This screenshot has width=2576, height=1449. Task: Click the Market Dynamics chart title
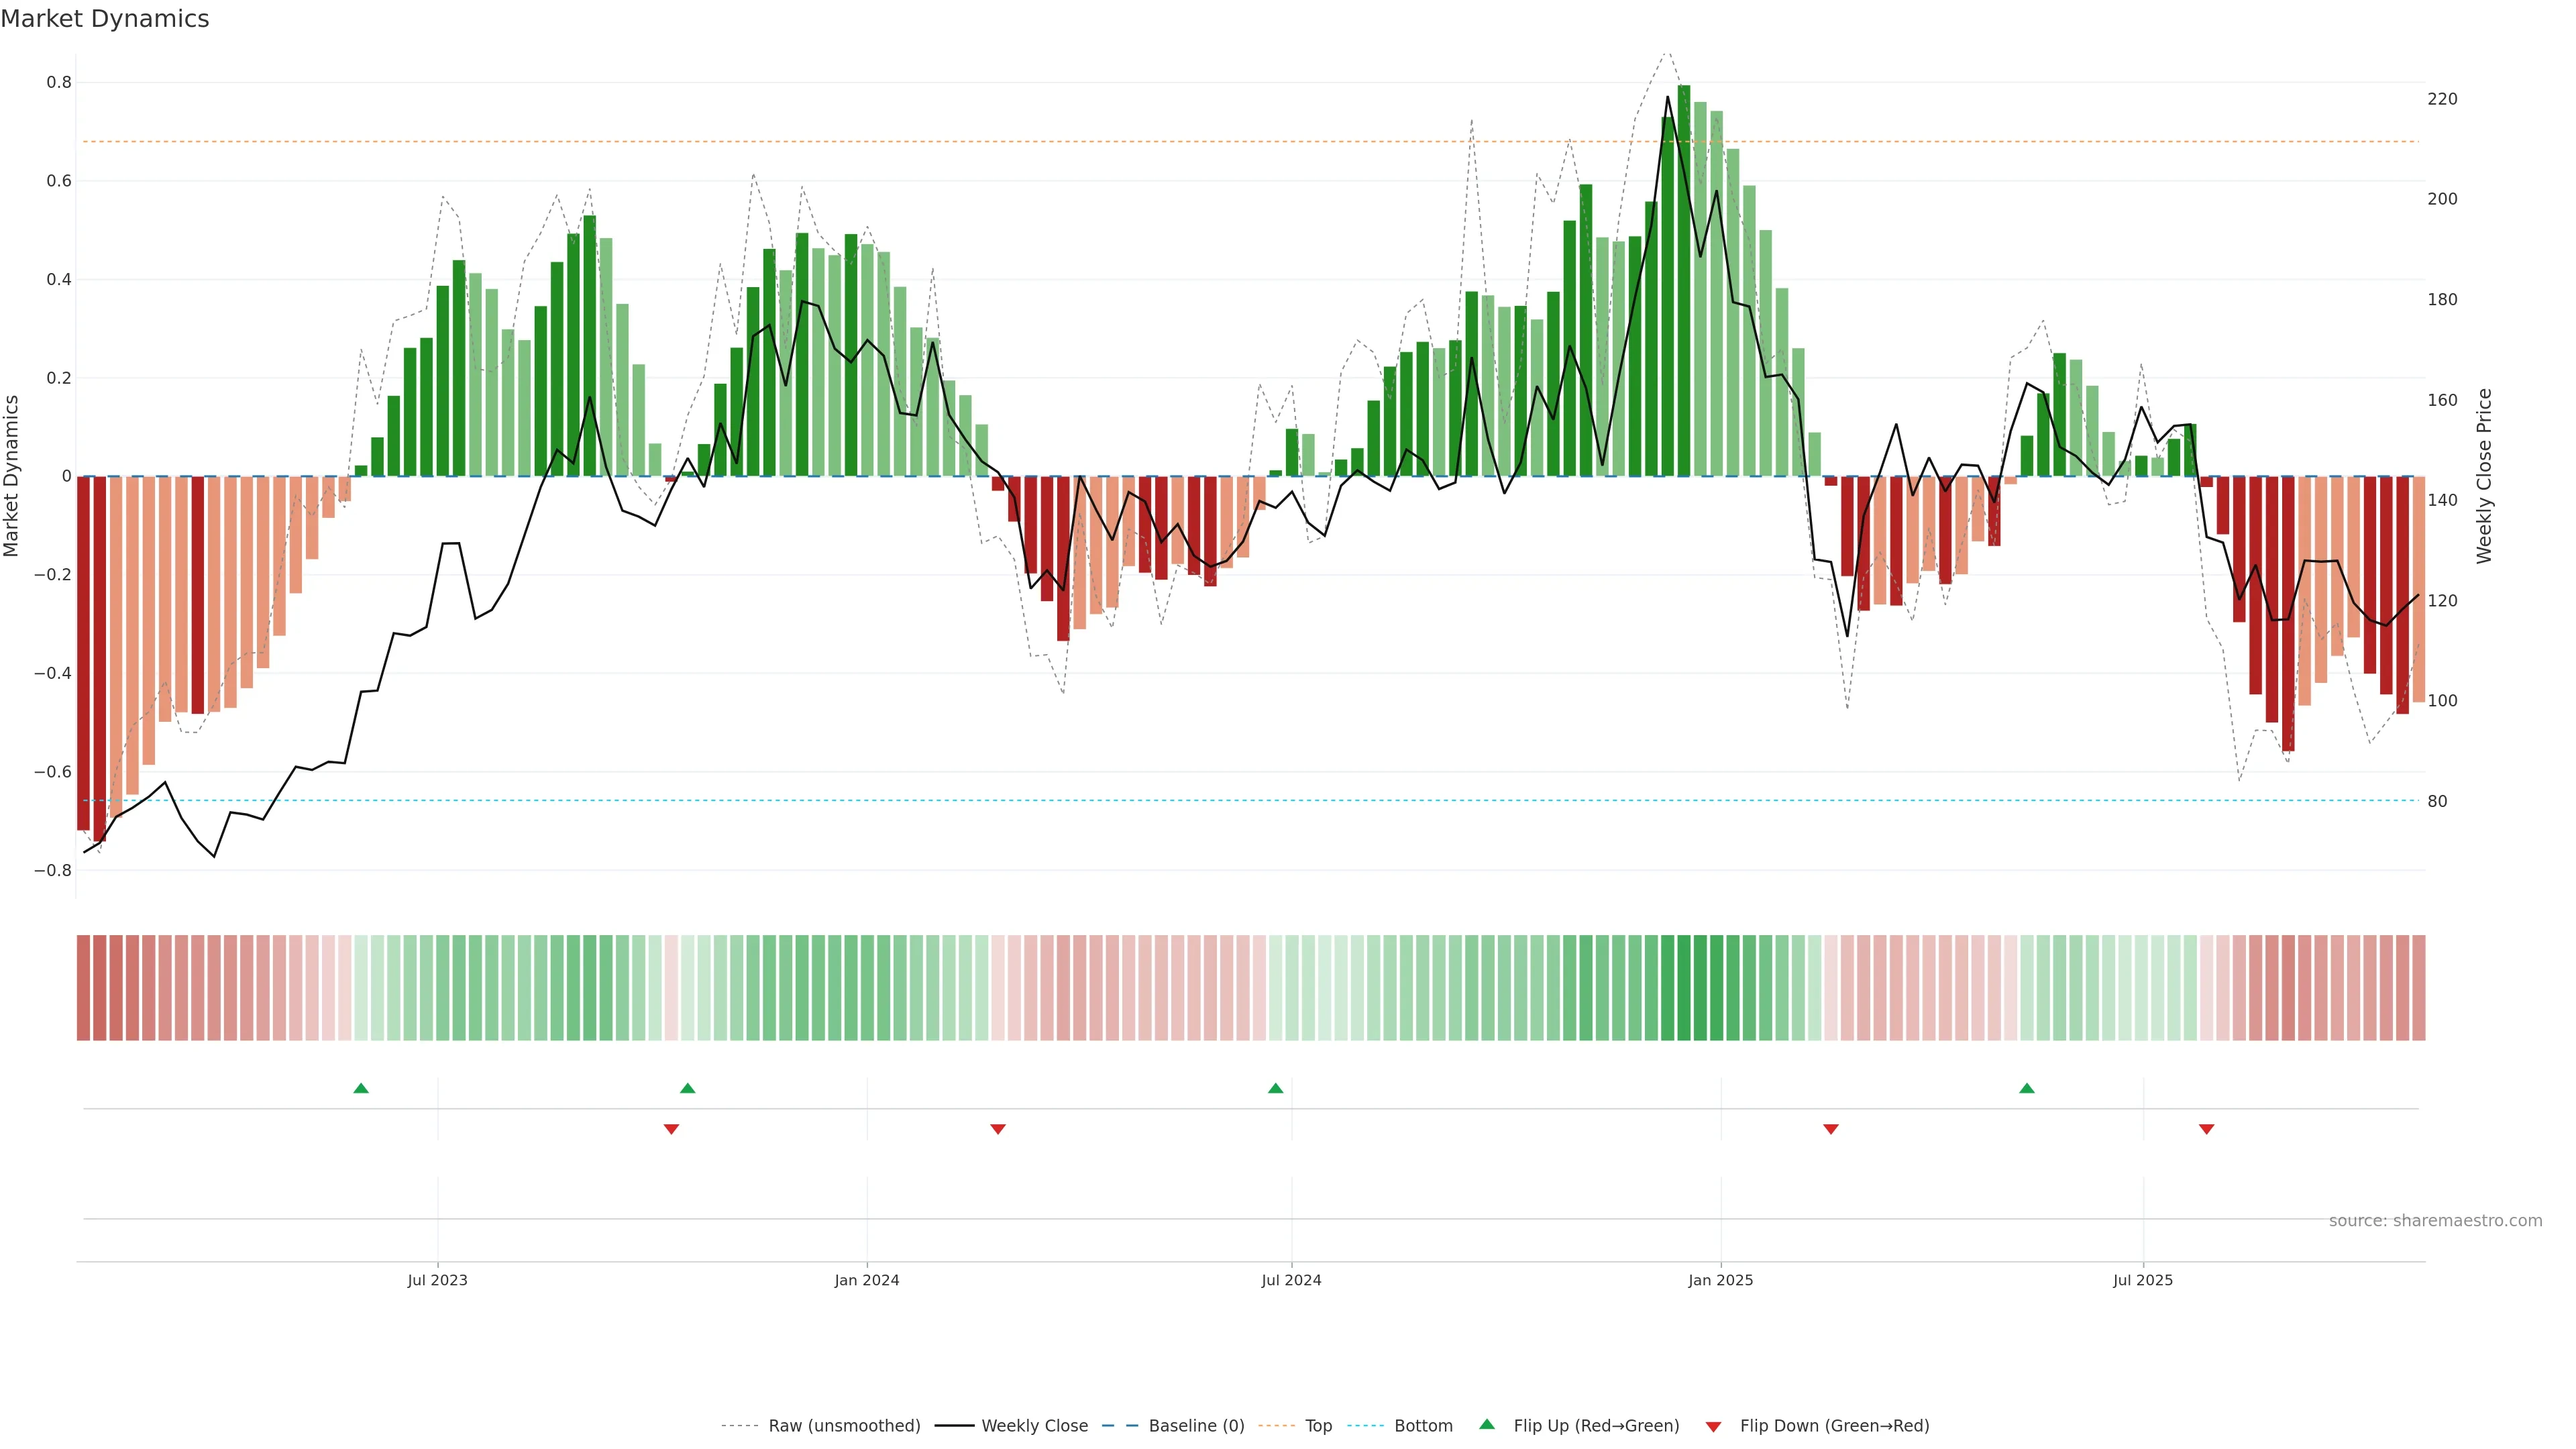click(x=105, y=19)
